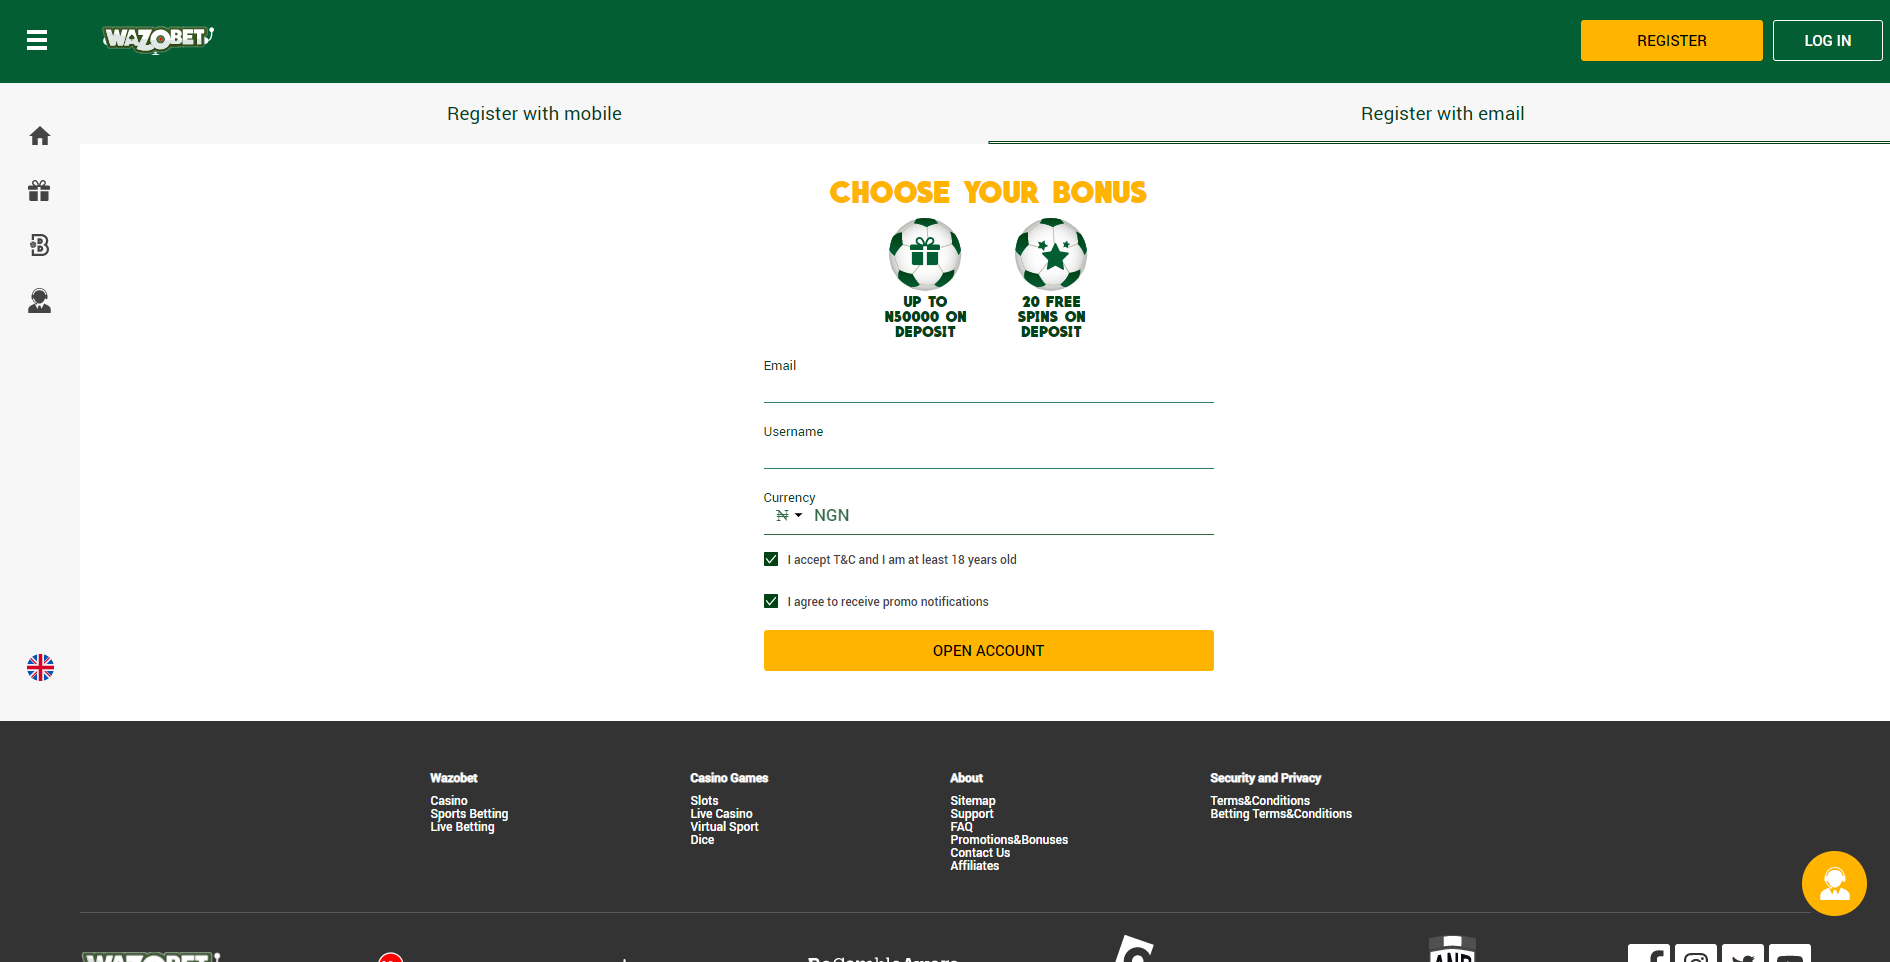This screenshot has height=962, width=1890.
Task: Open the Support footer link
Action: point(972,814)
